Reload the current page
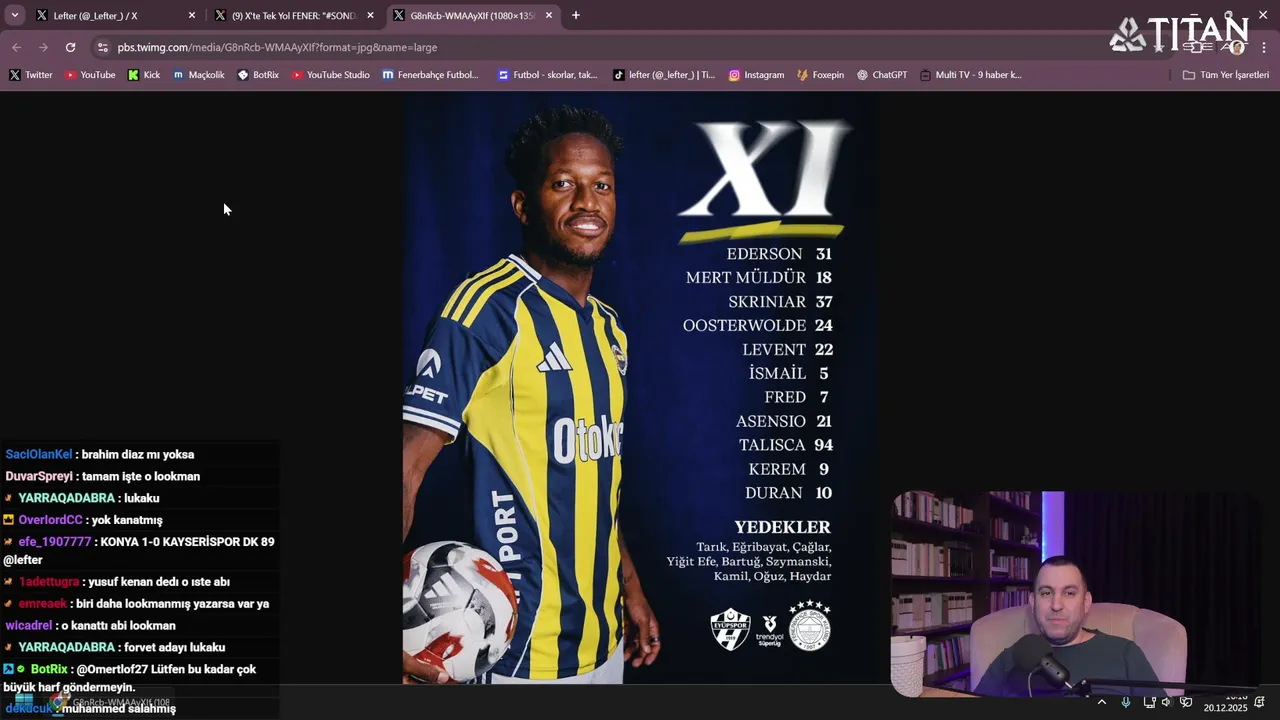 (x=70, y=47)
